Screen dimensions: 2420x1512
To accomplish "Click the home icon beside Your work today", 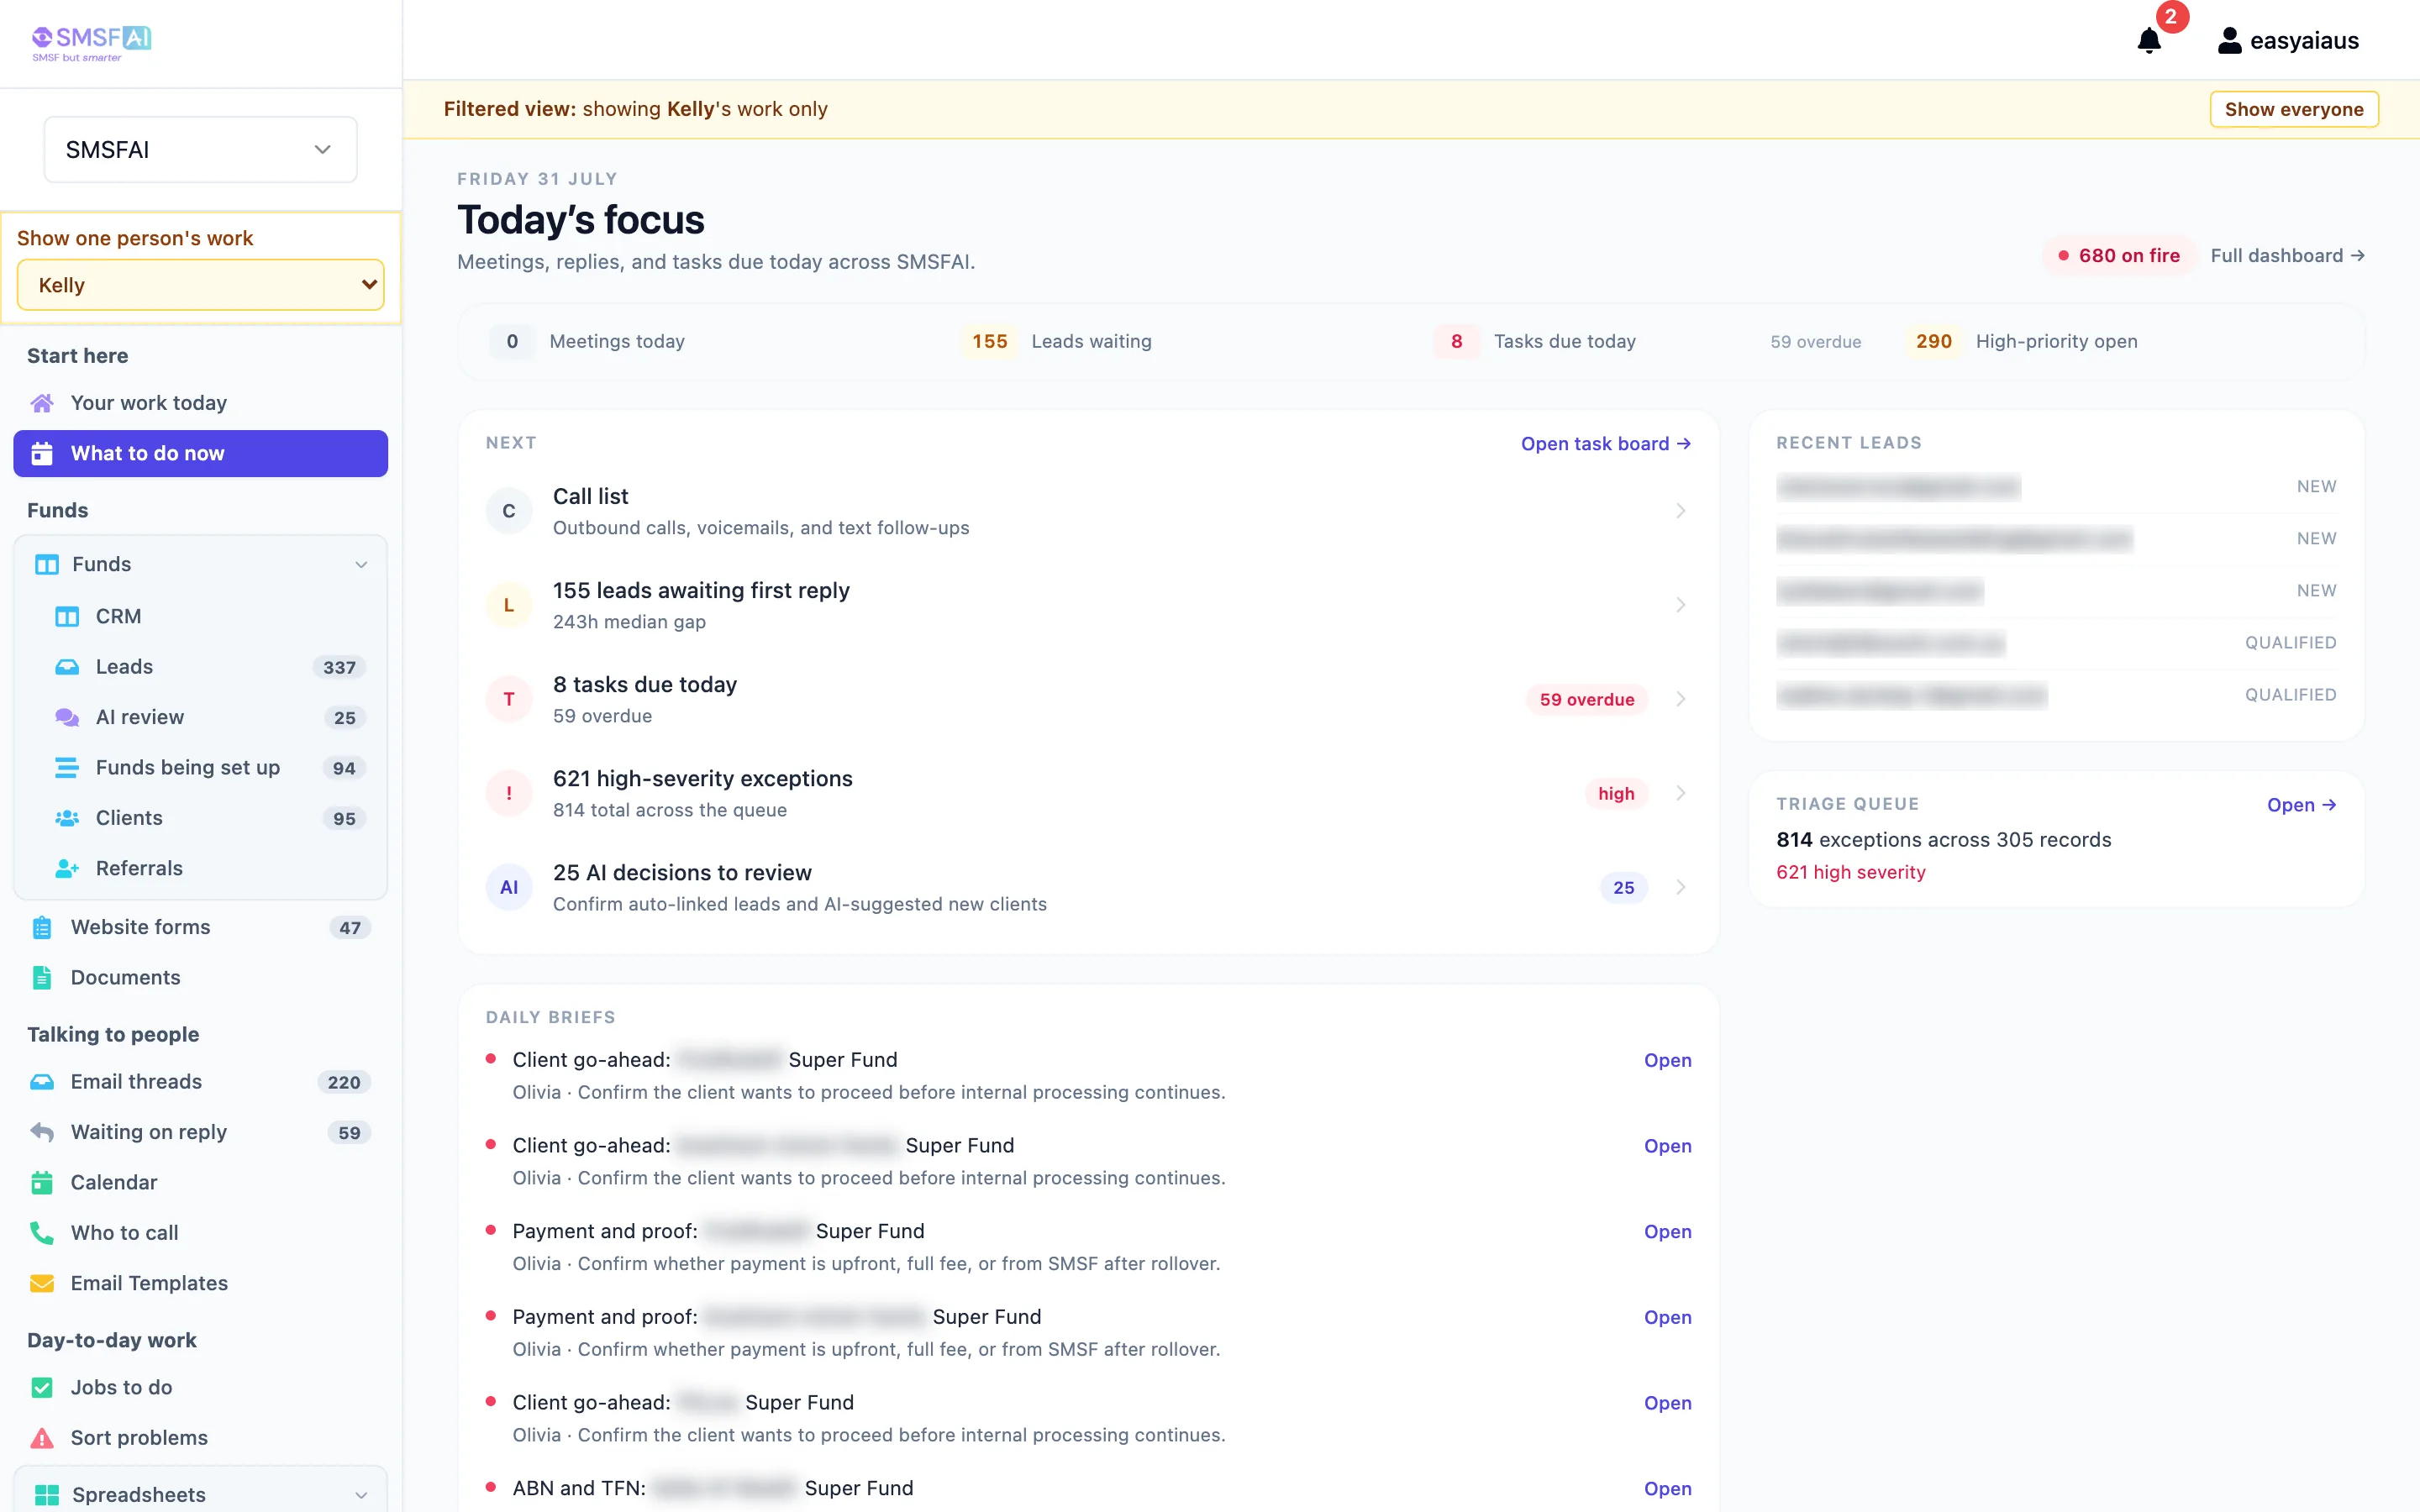I will pyautogui.click(x=42, y=403).
